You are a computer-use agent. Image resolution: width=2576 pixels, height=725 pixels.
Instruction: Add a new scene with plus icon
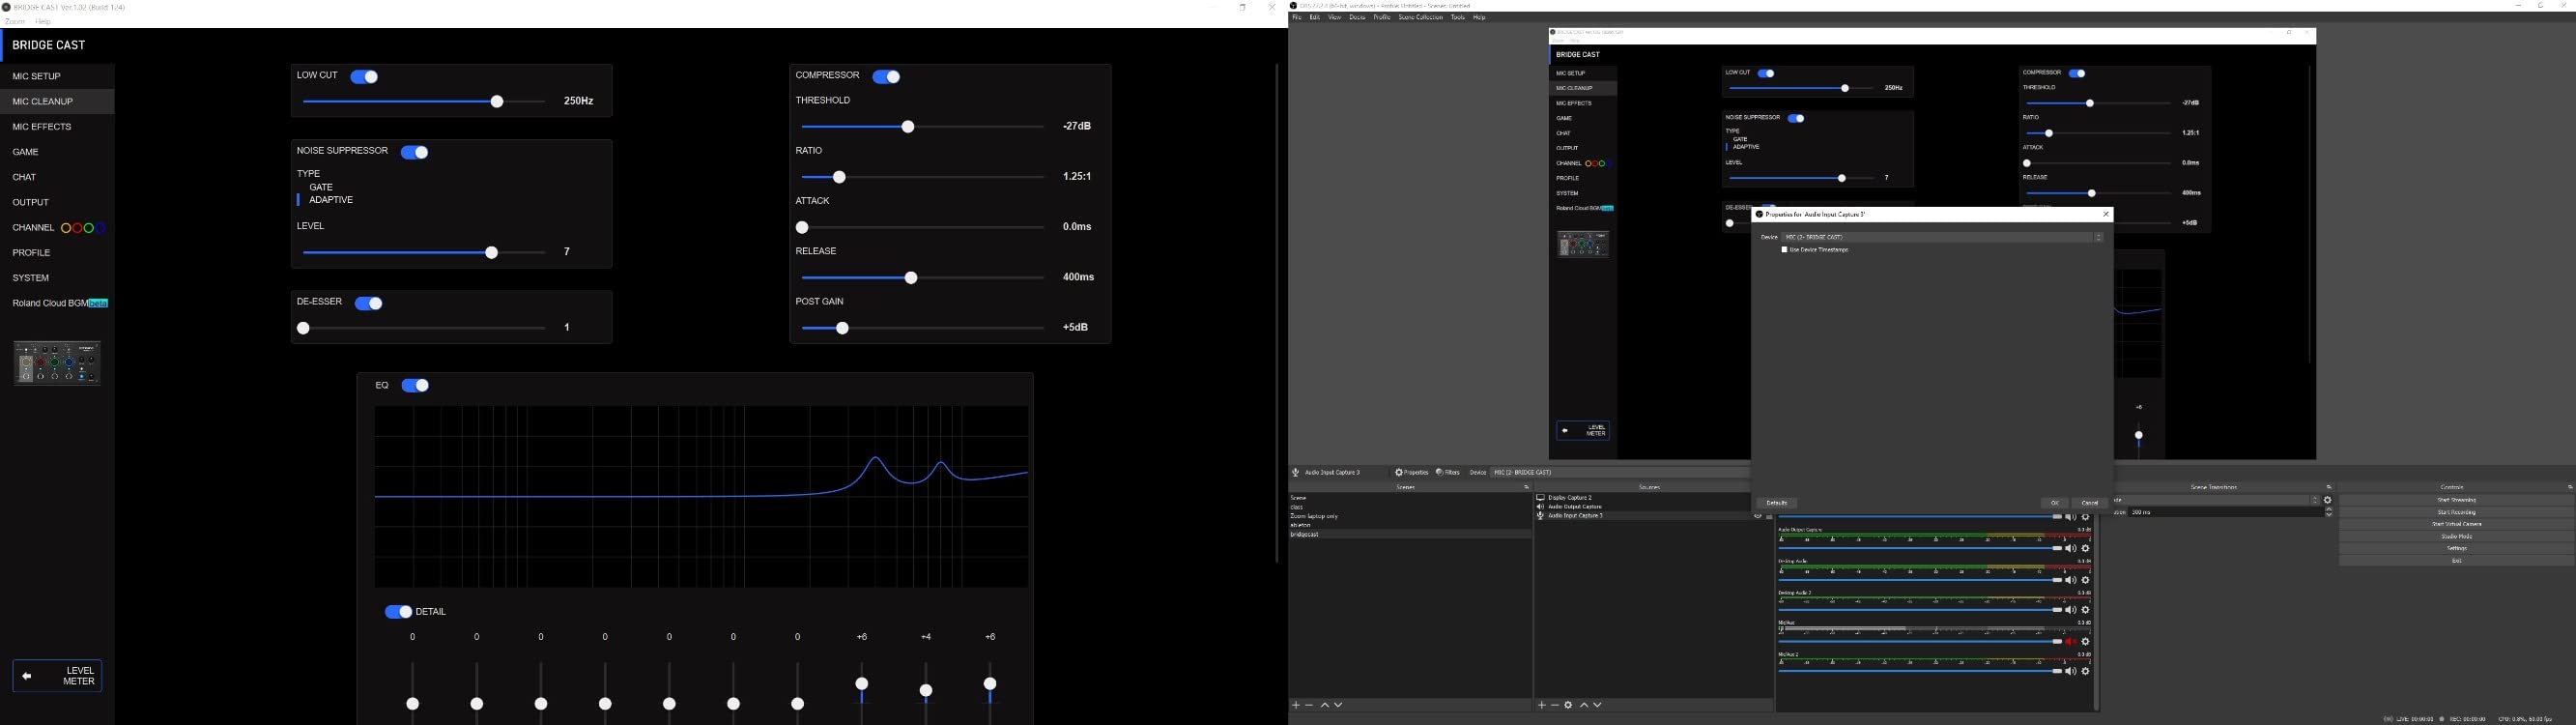coord(1296,706)
